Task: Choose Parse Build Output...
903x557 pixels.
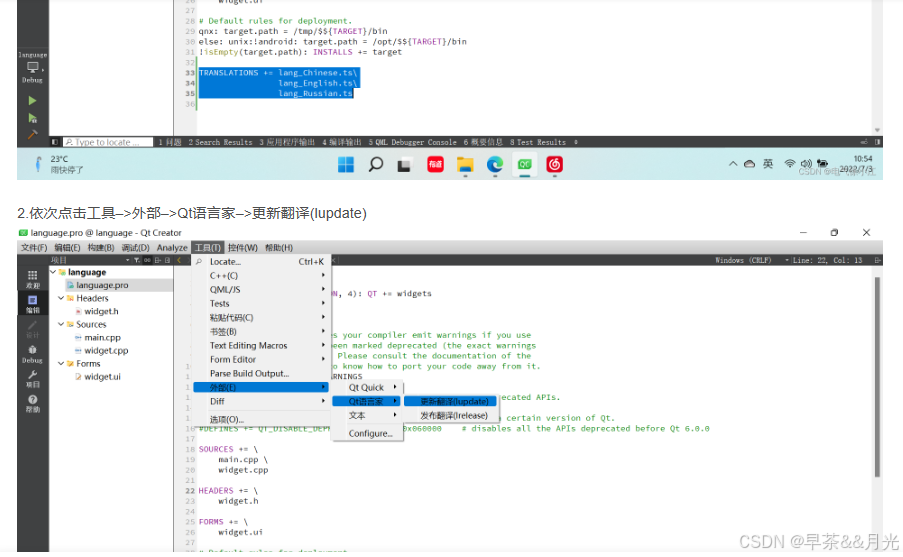Action: tap(260, 373)
